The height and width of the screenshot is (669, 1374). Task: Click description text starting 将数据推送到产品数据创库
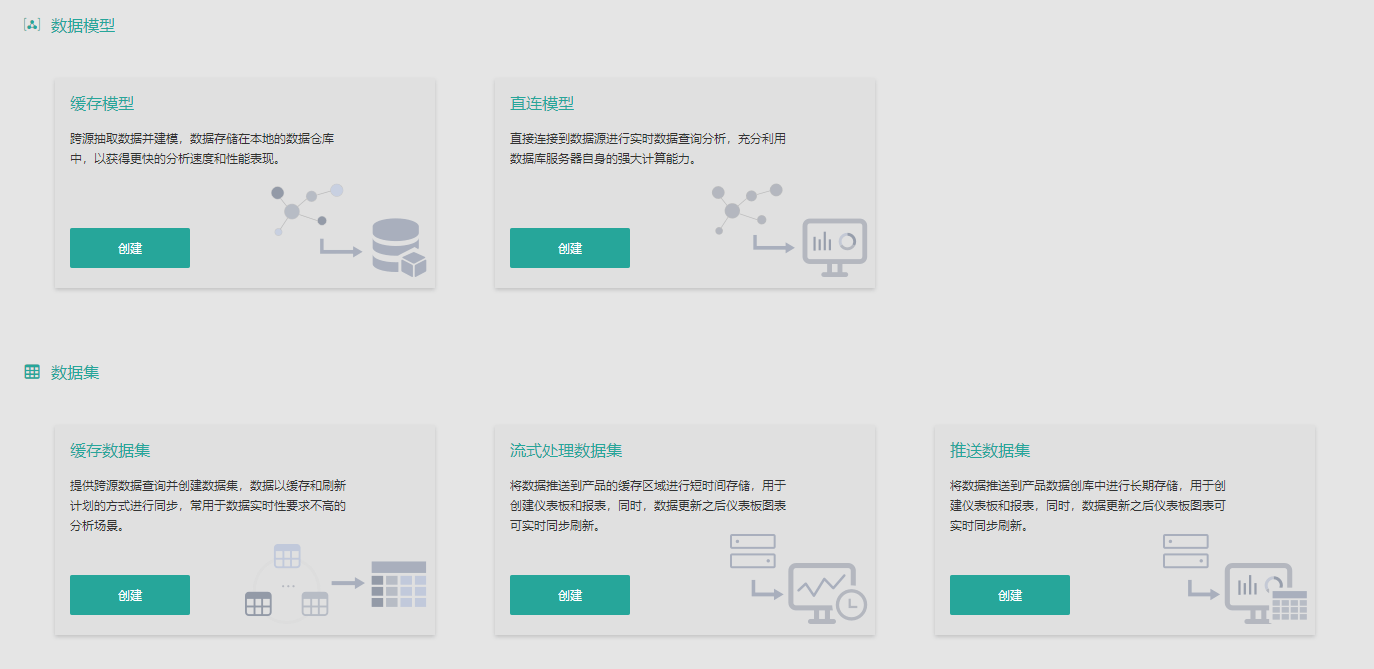coord(1088,506)
